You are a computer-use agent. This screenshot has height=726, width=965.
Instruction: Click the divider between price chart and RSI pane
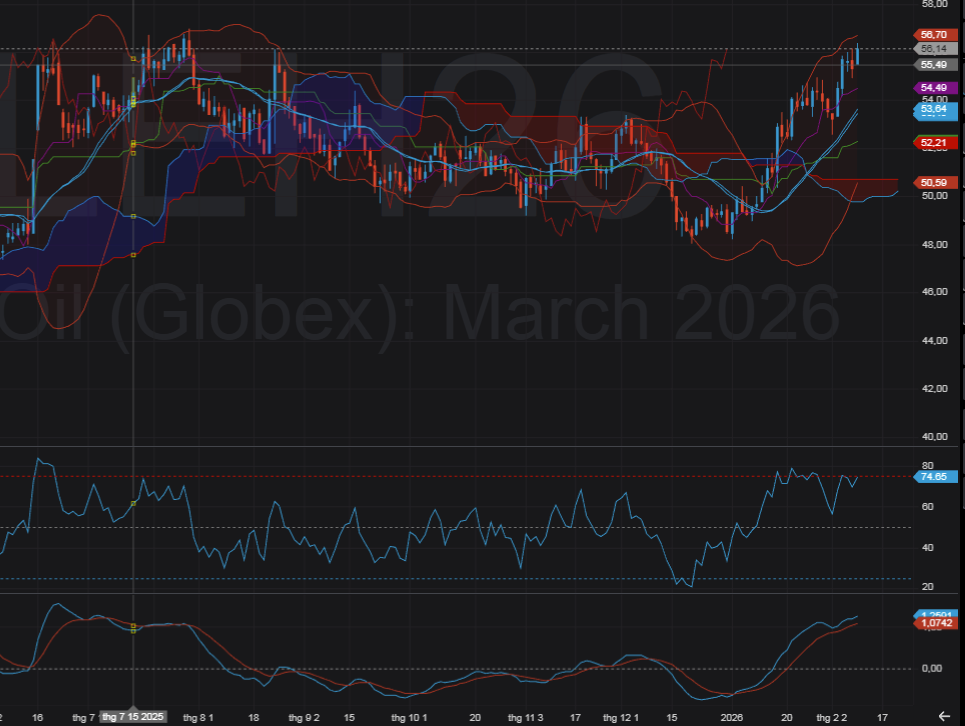click(x=480, y=446)
